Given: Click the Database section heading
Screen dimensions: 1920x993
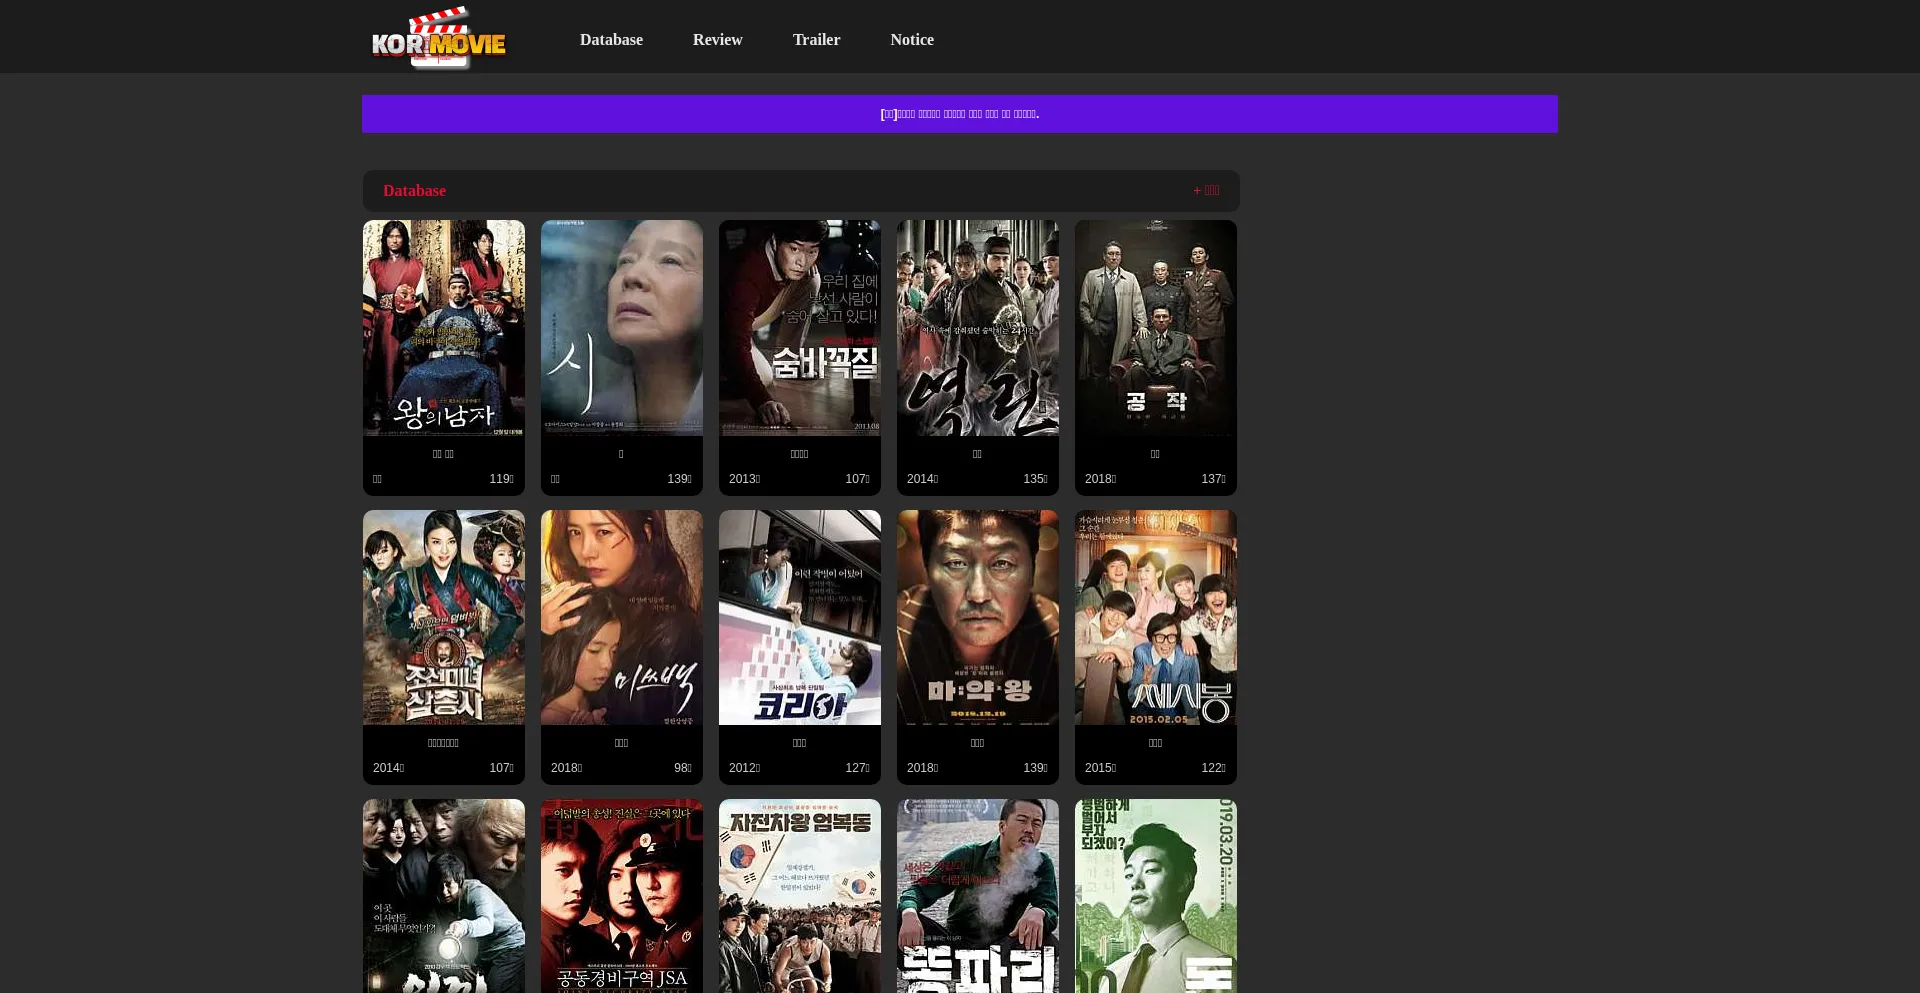Looking at the screenshot, I should coord(414,190).
